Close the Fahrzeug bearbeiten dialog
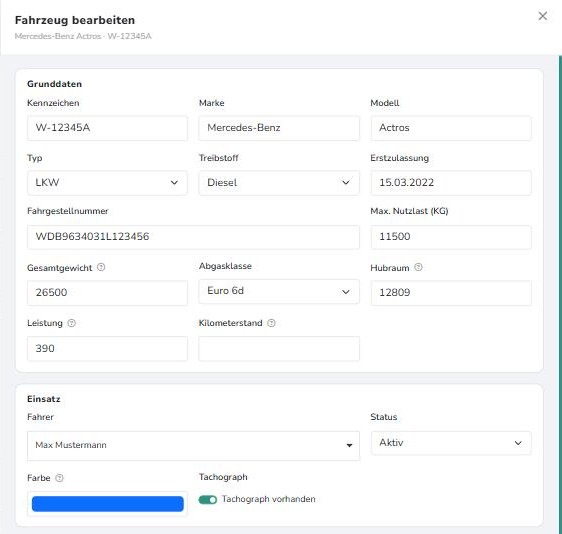The image size is (562, 534). (x=542, y=16)
